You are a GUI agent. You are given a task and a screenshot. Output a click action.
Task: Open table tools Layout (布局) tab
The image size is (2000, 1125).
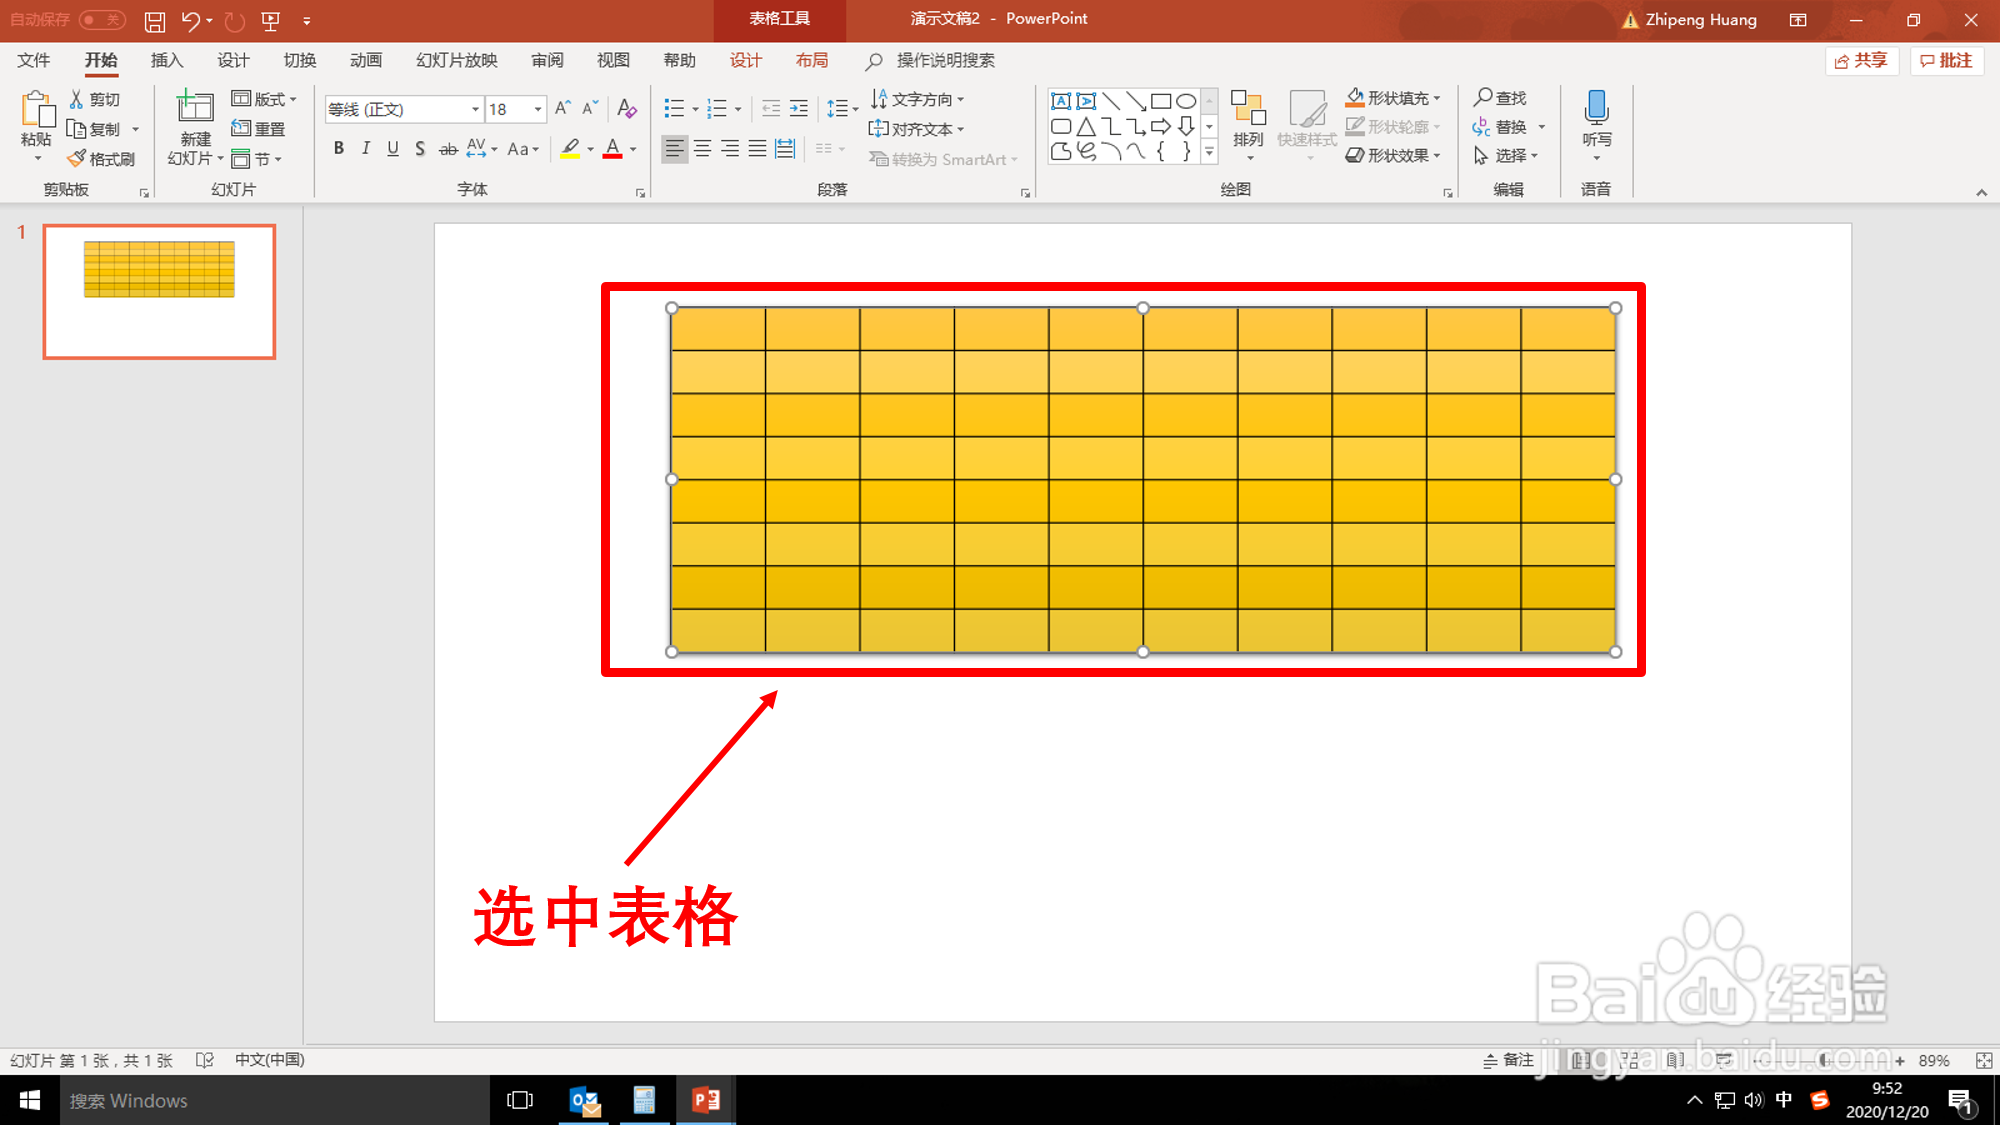812,60
